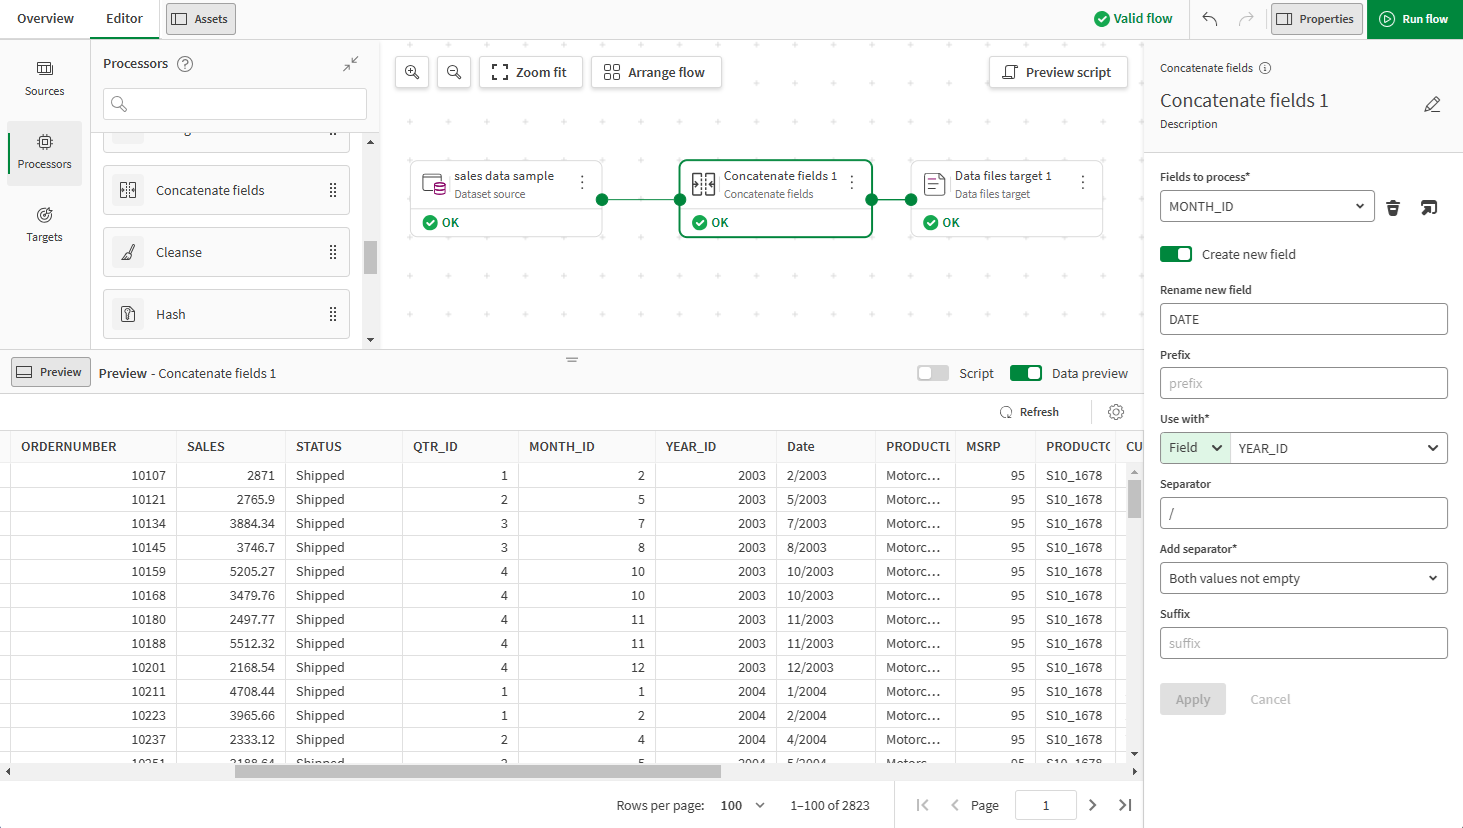Image resolution: width=1463 pixels, height=828 pixels.
Task: Click the Page number input field
Action: (x=1045, y=805)
